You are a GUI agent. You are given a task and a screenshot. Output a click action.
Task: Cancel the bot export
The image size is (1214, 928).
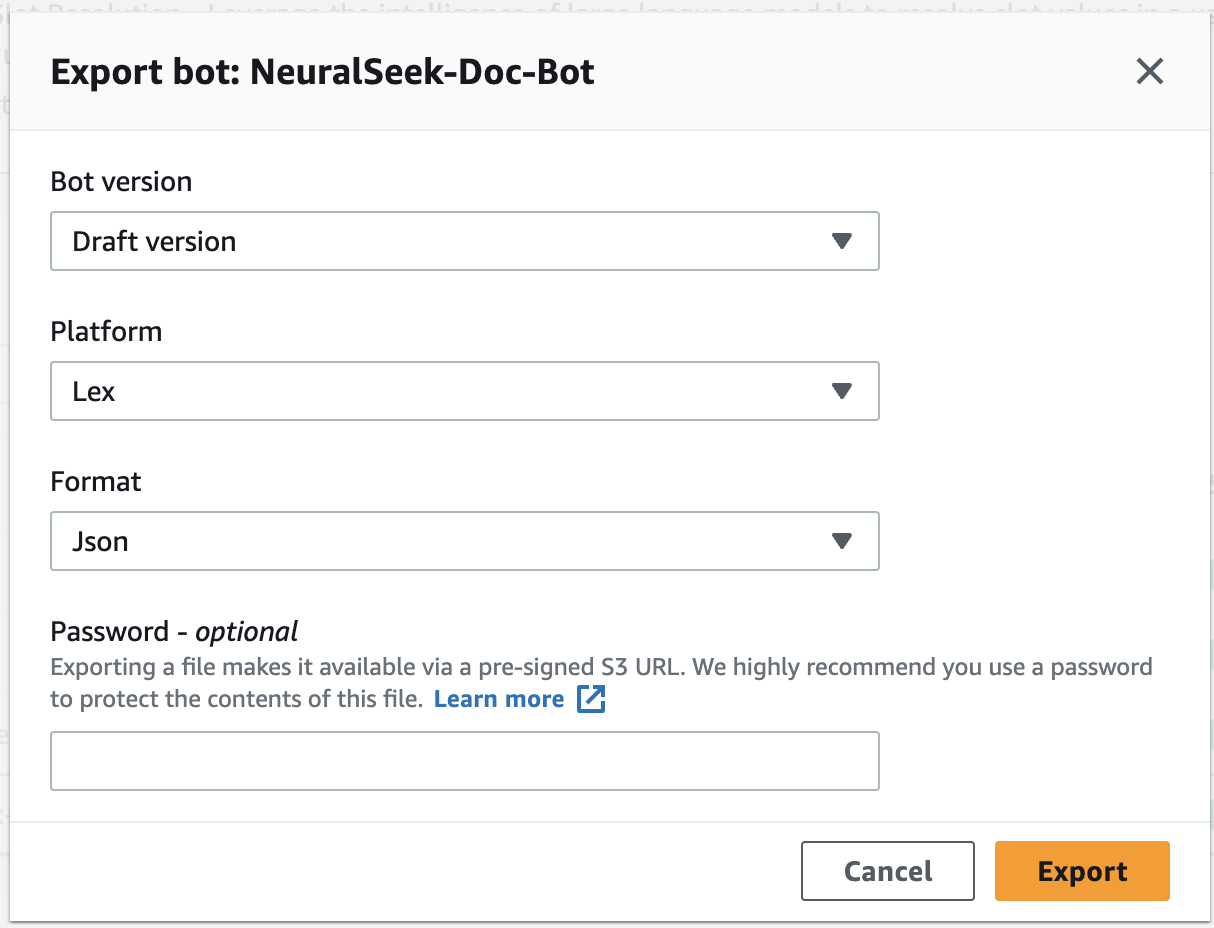click(888, 871)
